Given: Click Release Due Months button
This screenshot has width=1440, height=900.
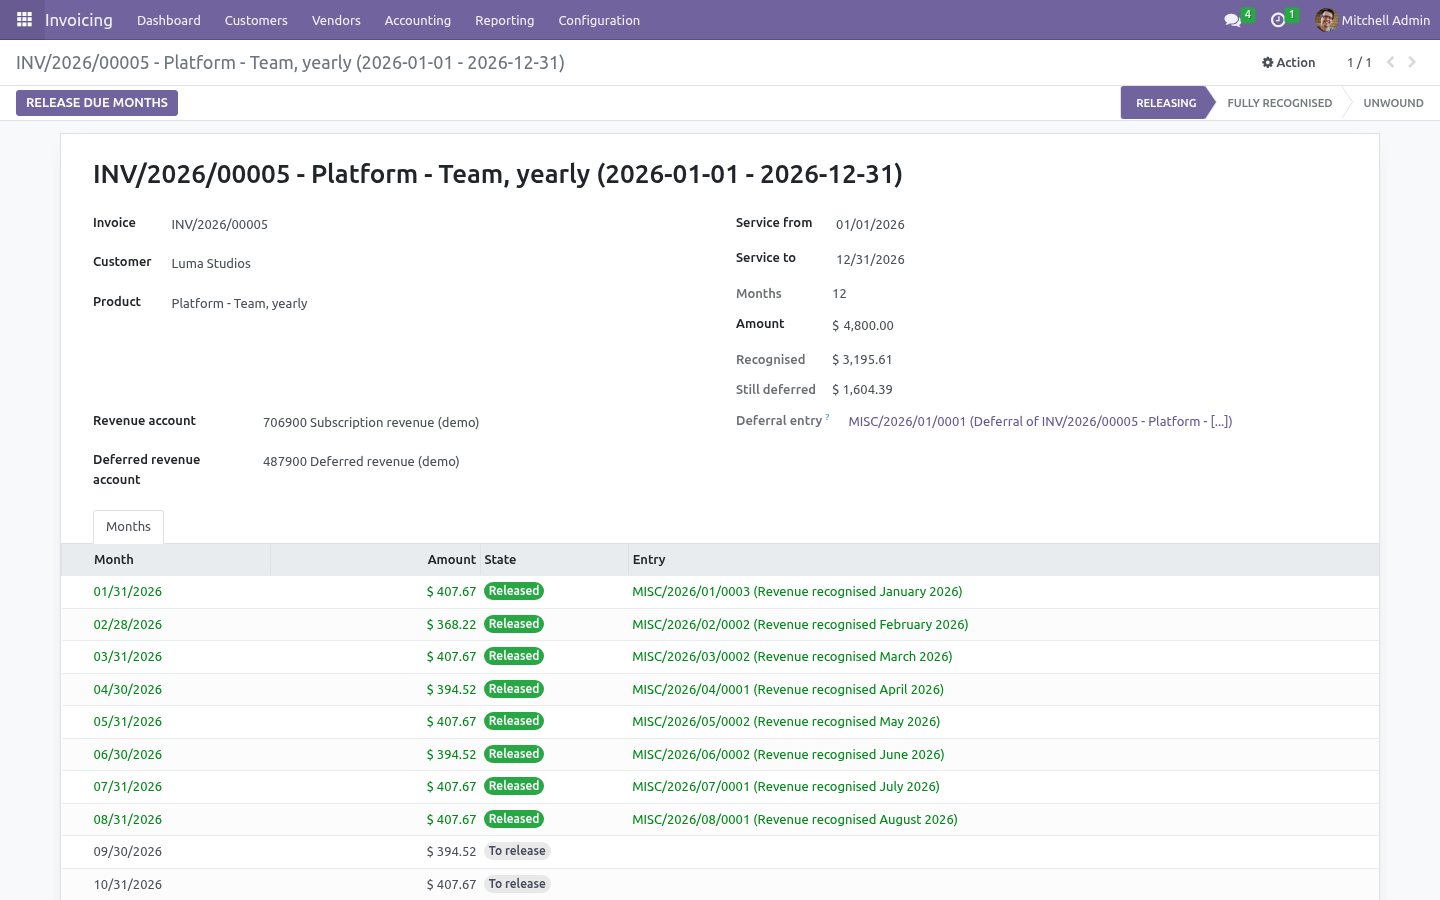Looking at the screenshot, I should tap(97, 103).
